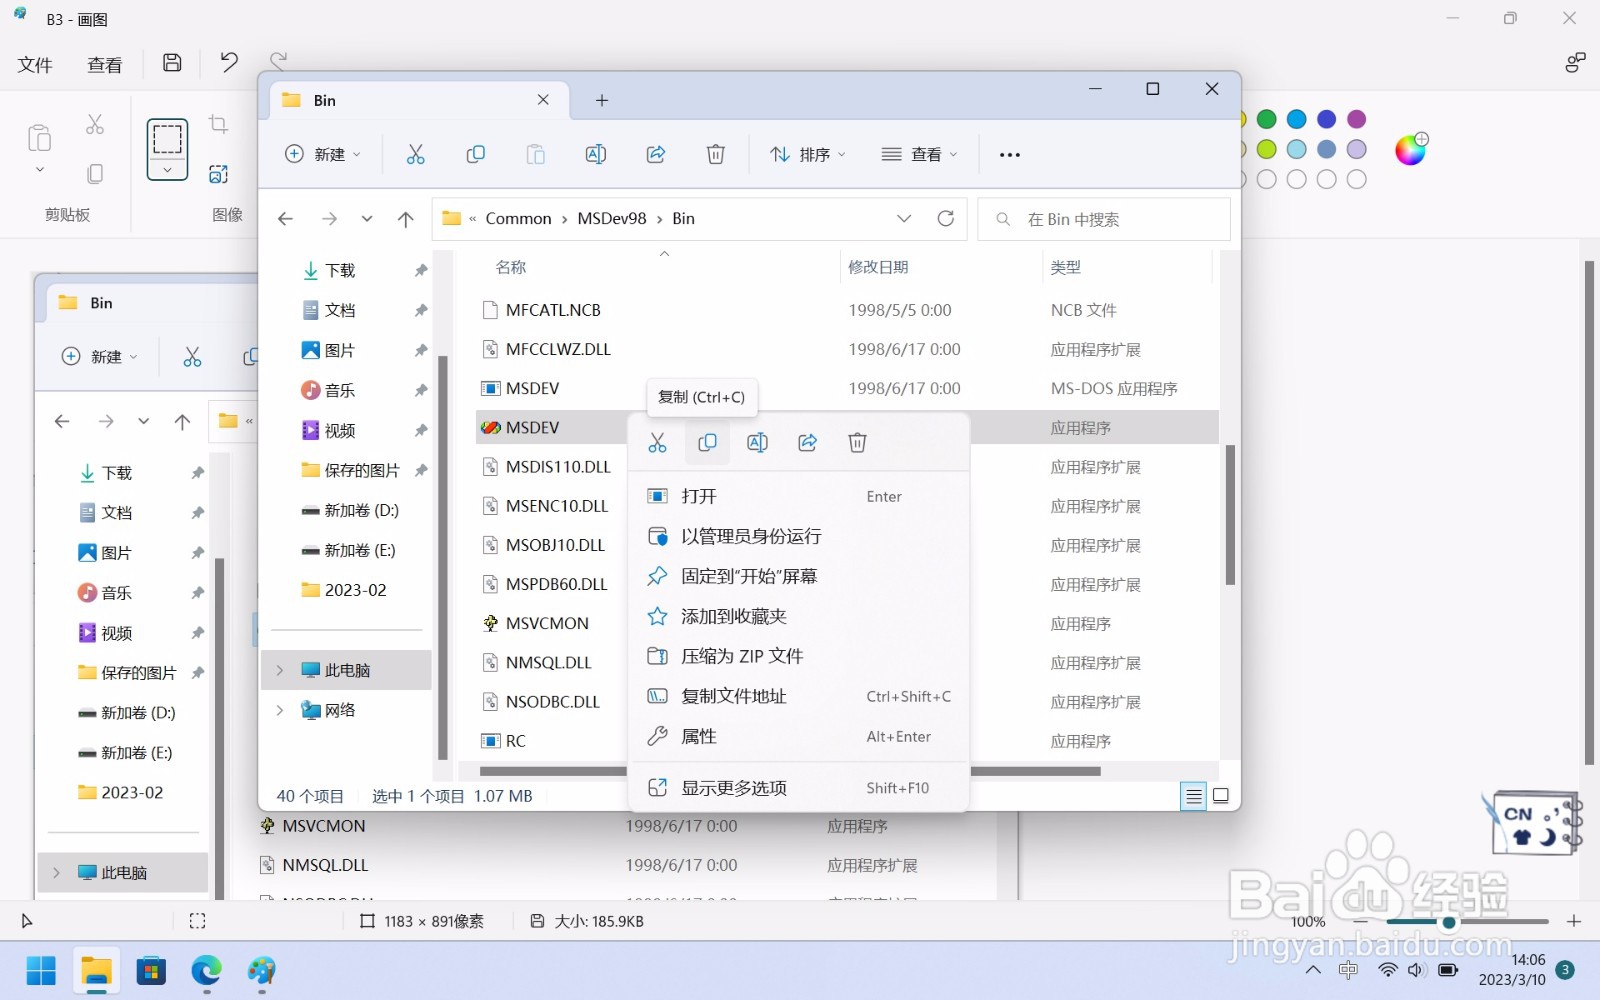The width and height of the screenshot is (1600, 1000).
Task: Expand This PC in back Explorer window
Action: [x=56, y=873]
